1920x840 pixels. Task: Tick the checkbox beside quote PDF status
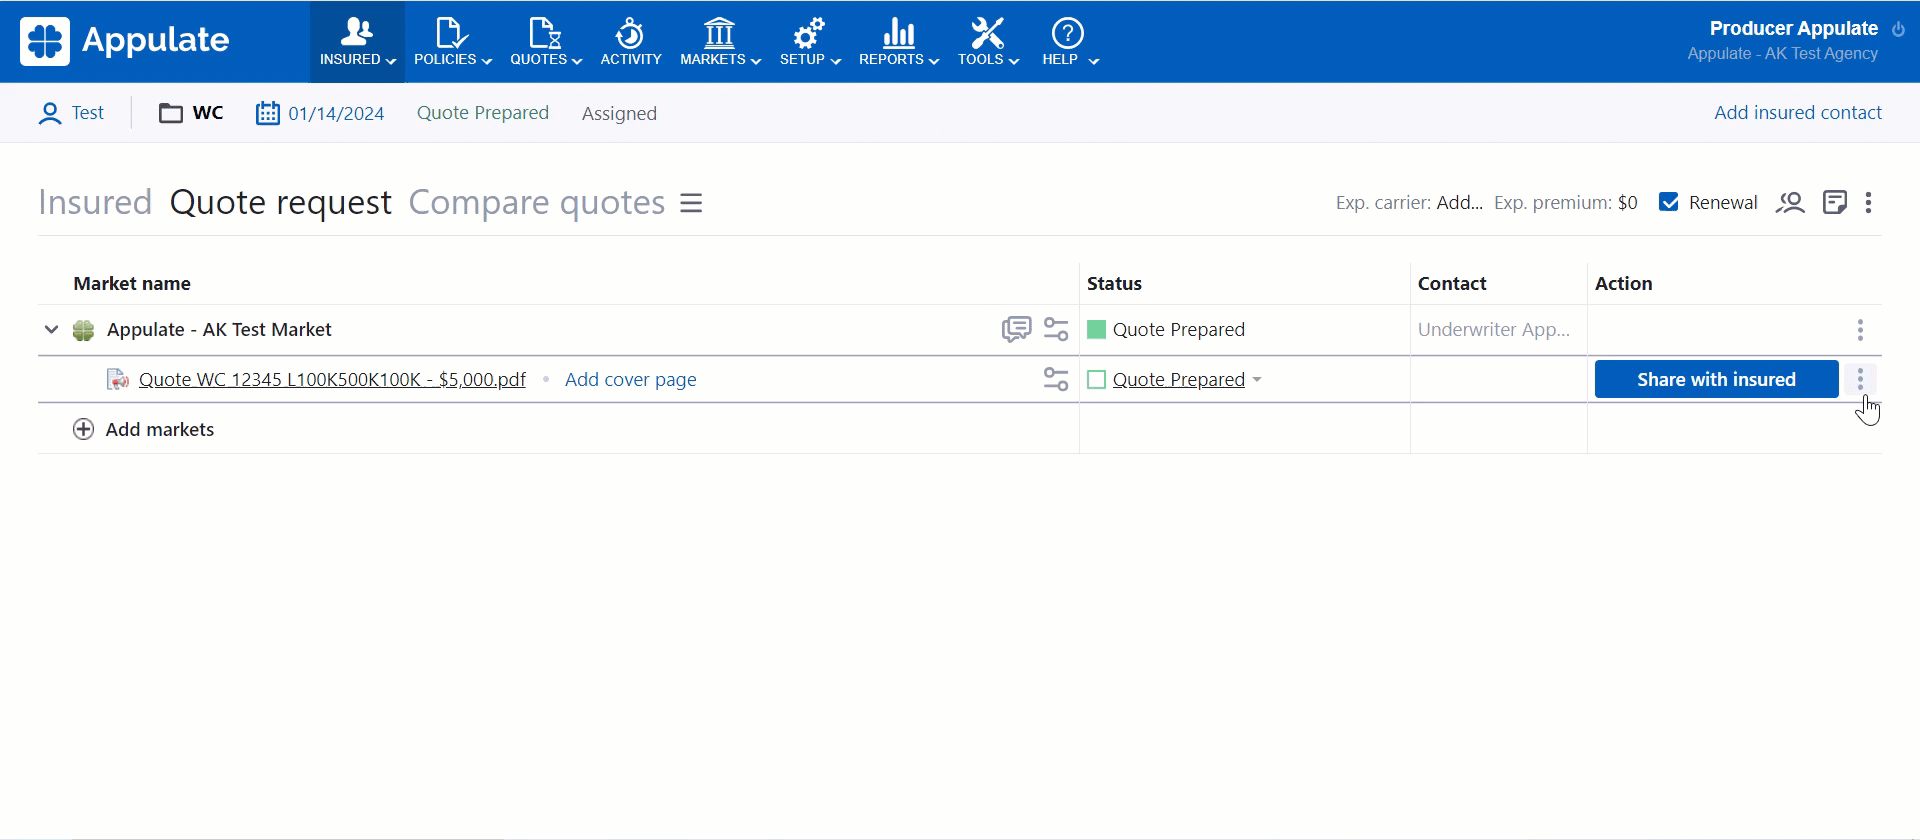[x=1096, y=380]
